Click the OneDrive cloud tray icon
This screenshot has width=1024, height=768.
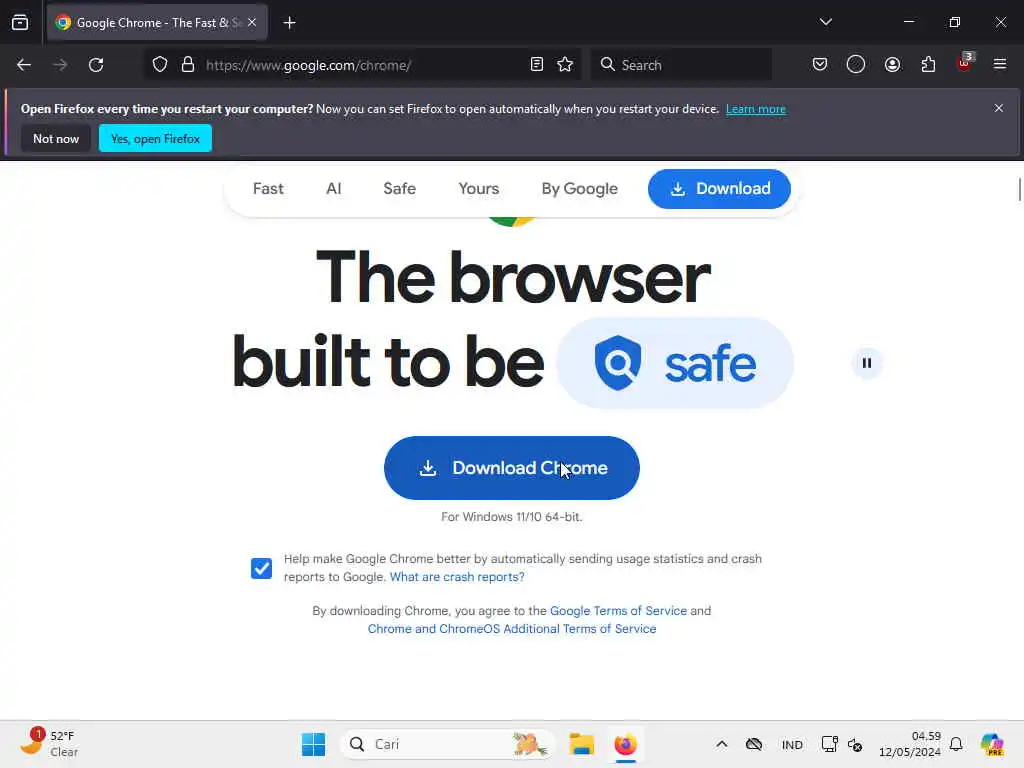pos(754,744)
